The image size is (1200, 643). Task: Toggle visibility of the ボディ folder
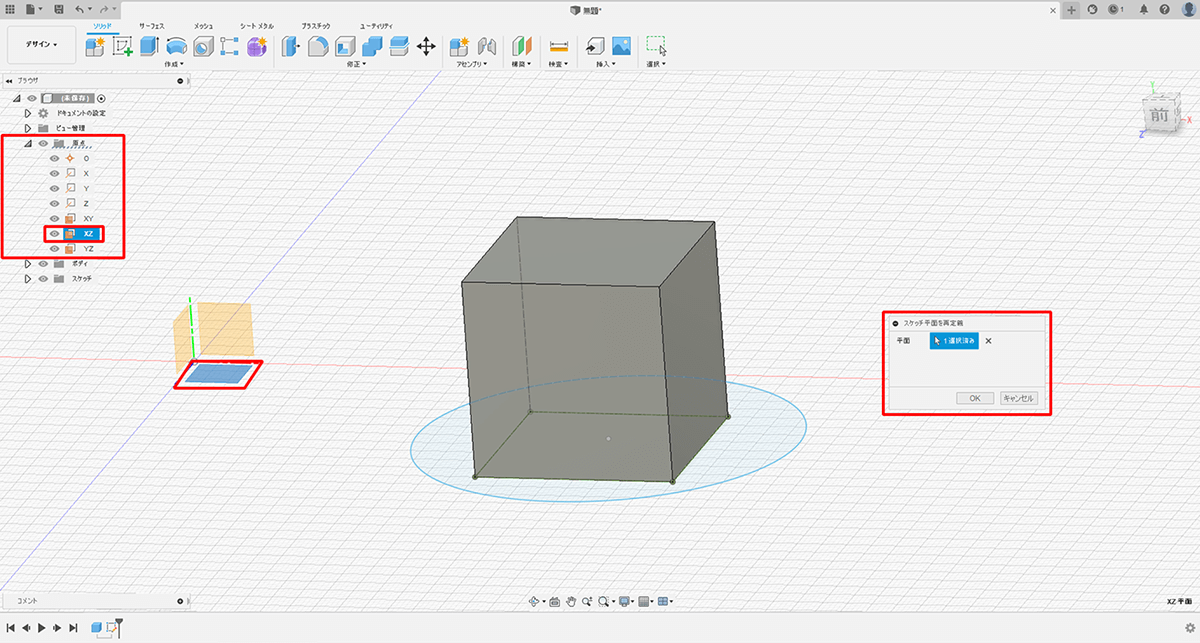(43, 263)
